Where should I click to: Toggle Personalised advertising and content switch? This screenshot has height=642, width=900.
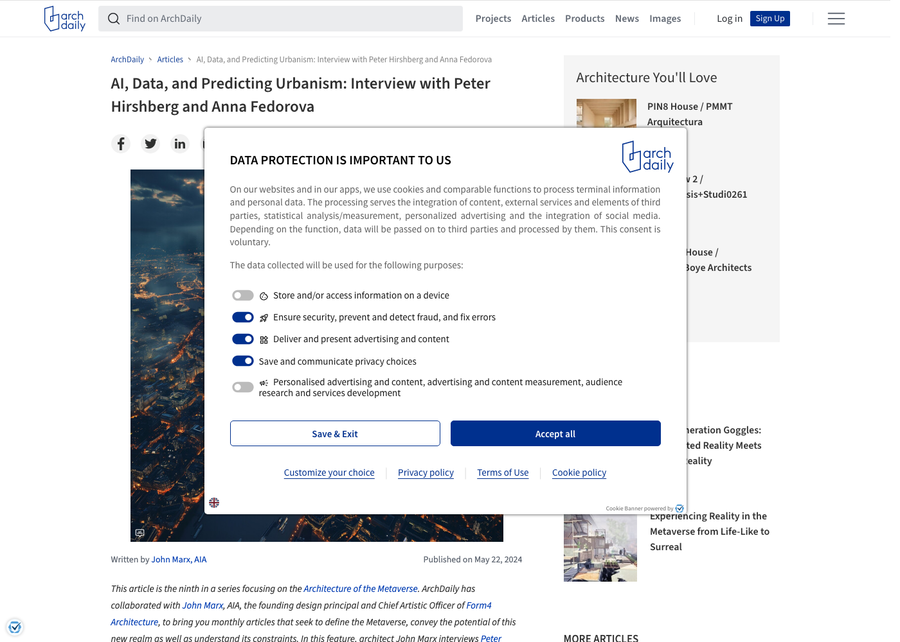(243, 387)
